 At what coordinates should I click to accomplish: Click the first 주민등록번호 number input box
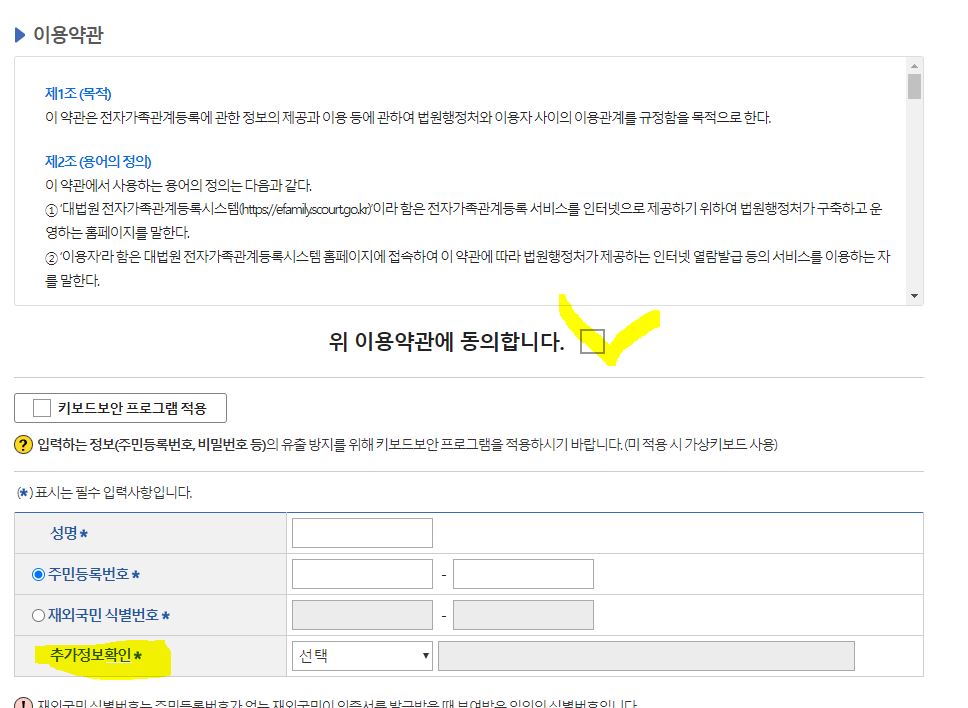point(361,572)
